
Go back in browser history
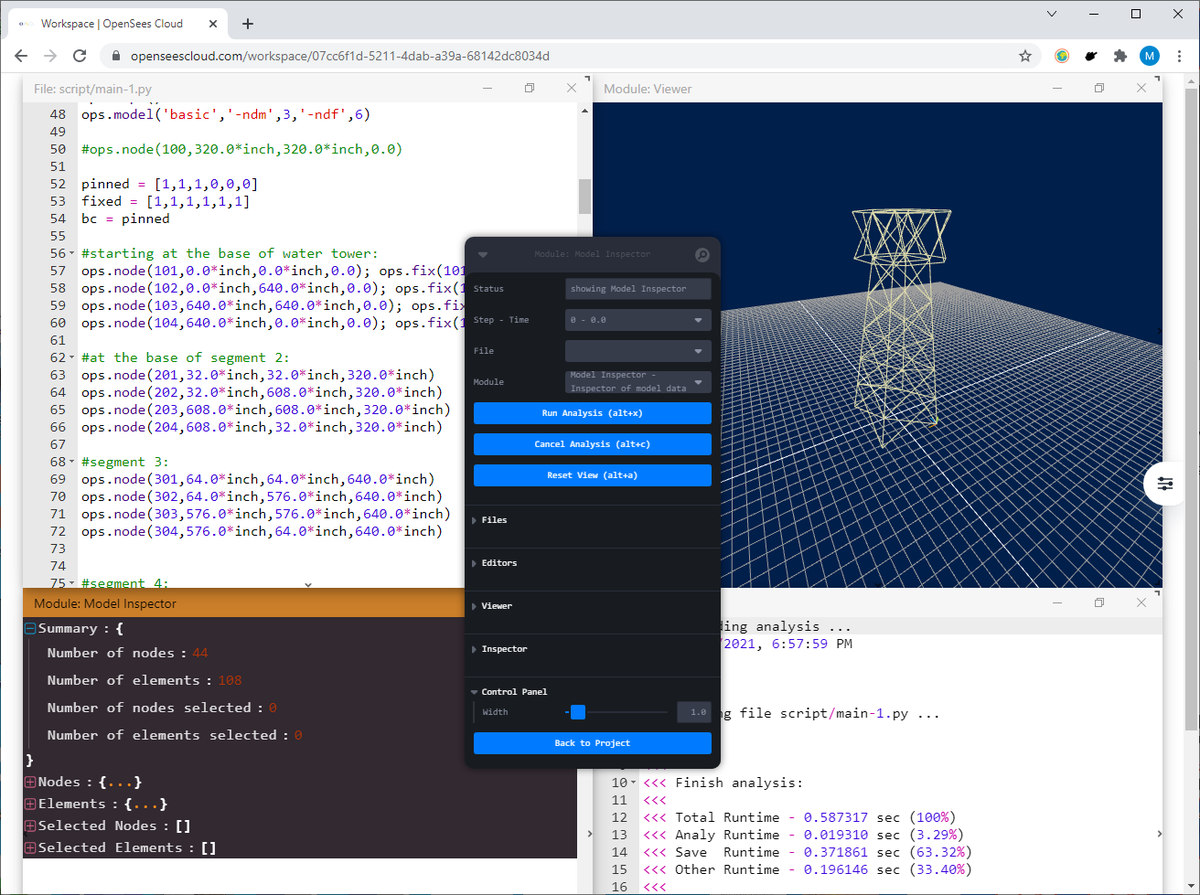click(x=21, y=56)
